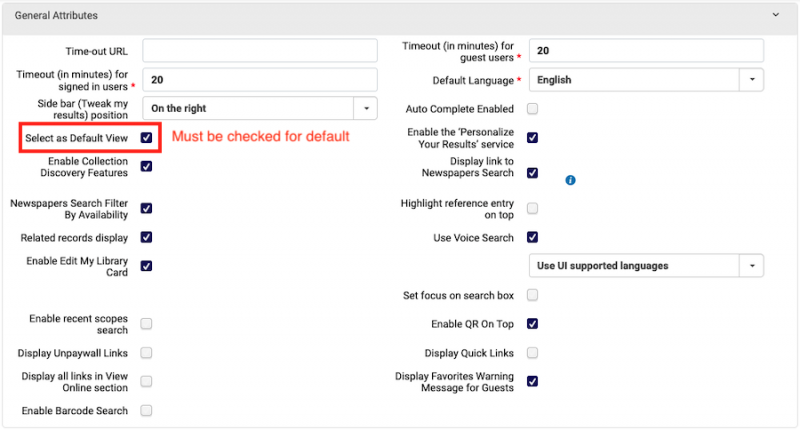The height and width of the screenshot is (430, 800).
Task: Toggle Enable Collection Discovery Features checkbox
Action: pos(146,166)
